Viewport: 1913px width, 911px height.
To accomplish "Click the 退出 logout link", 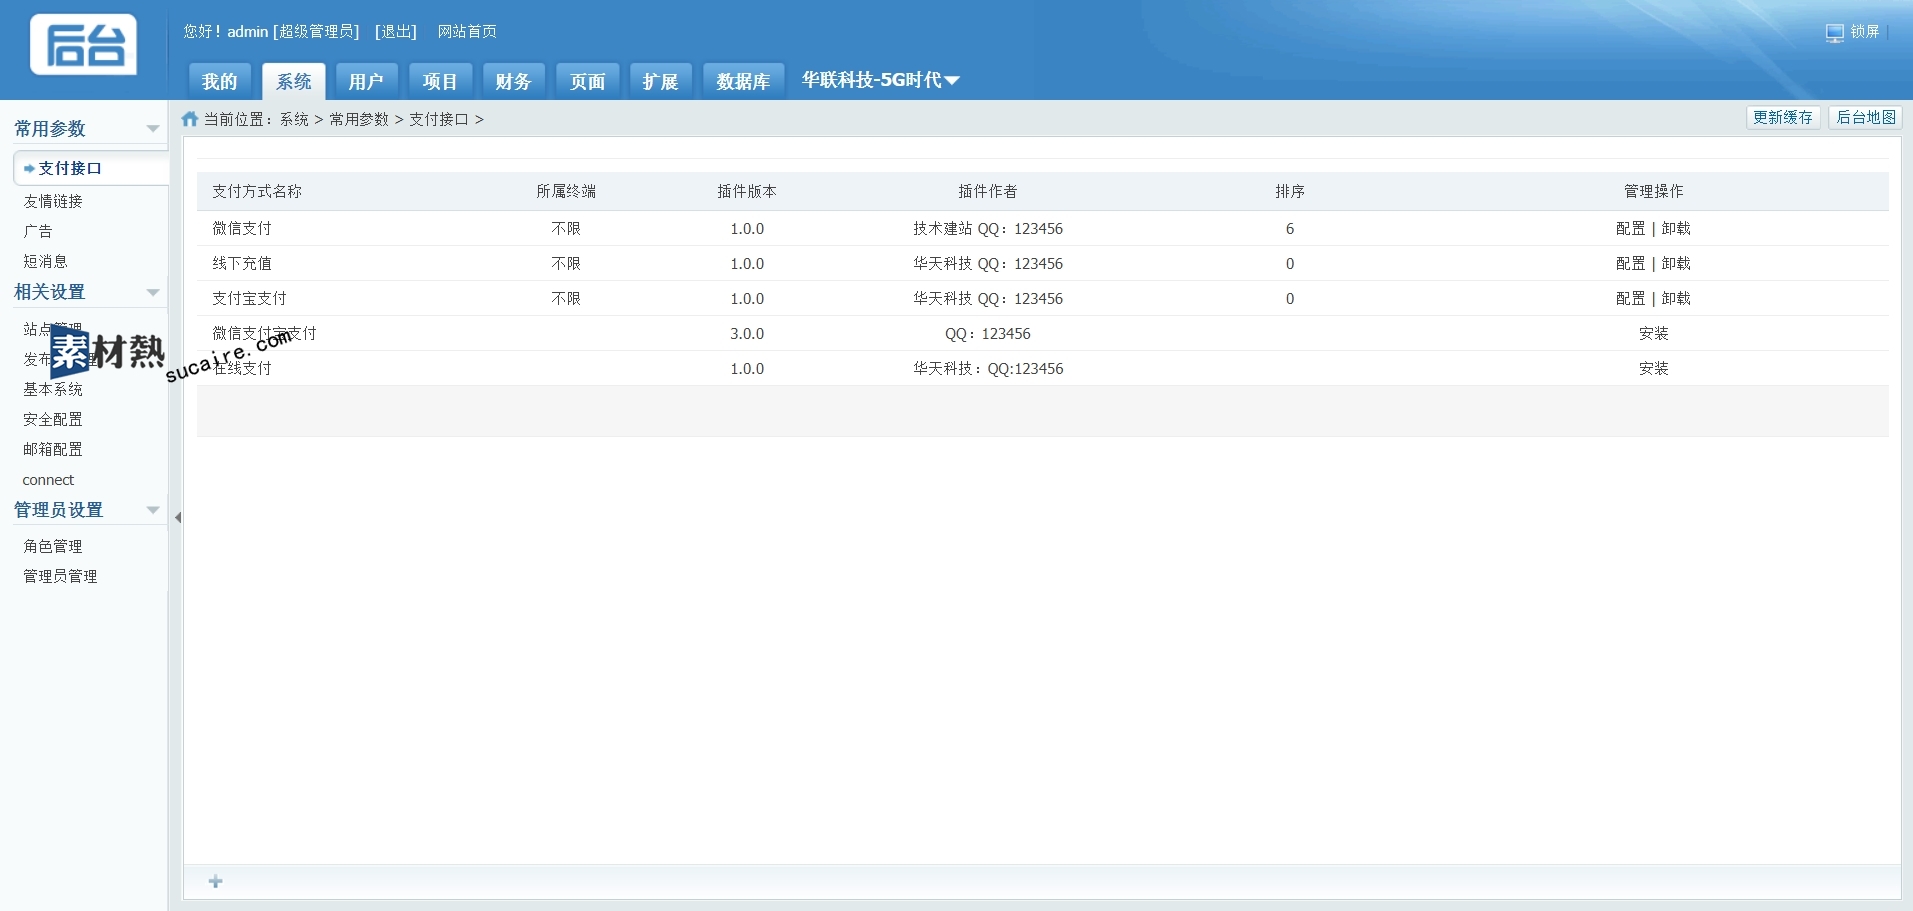I will [396, 32].
